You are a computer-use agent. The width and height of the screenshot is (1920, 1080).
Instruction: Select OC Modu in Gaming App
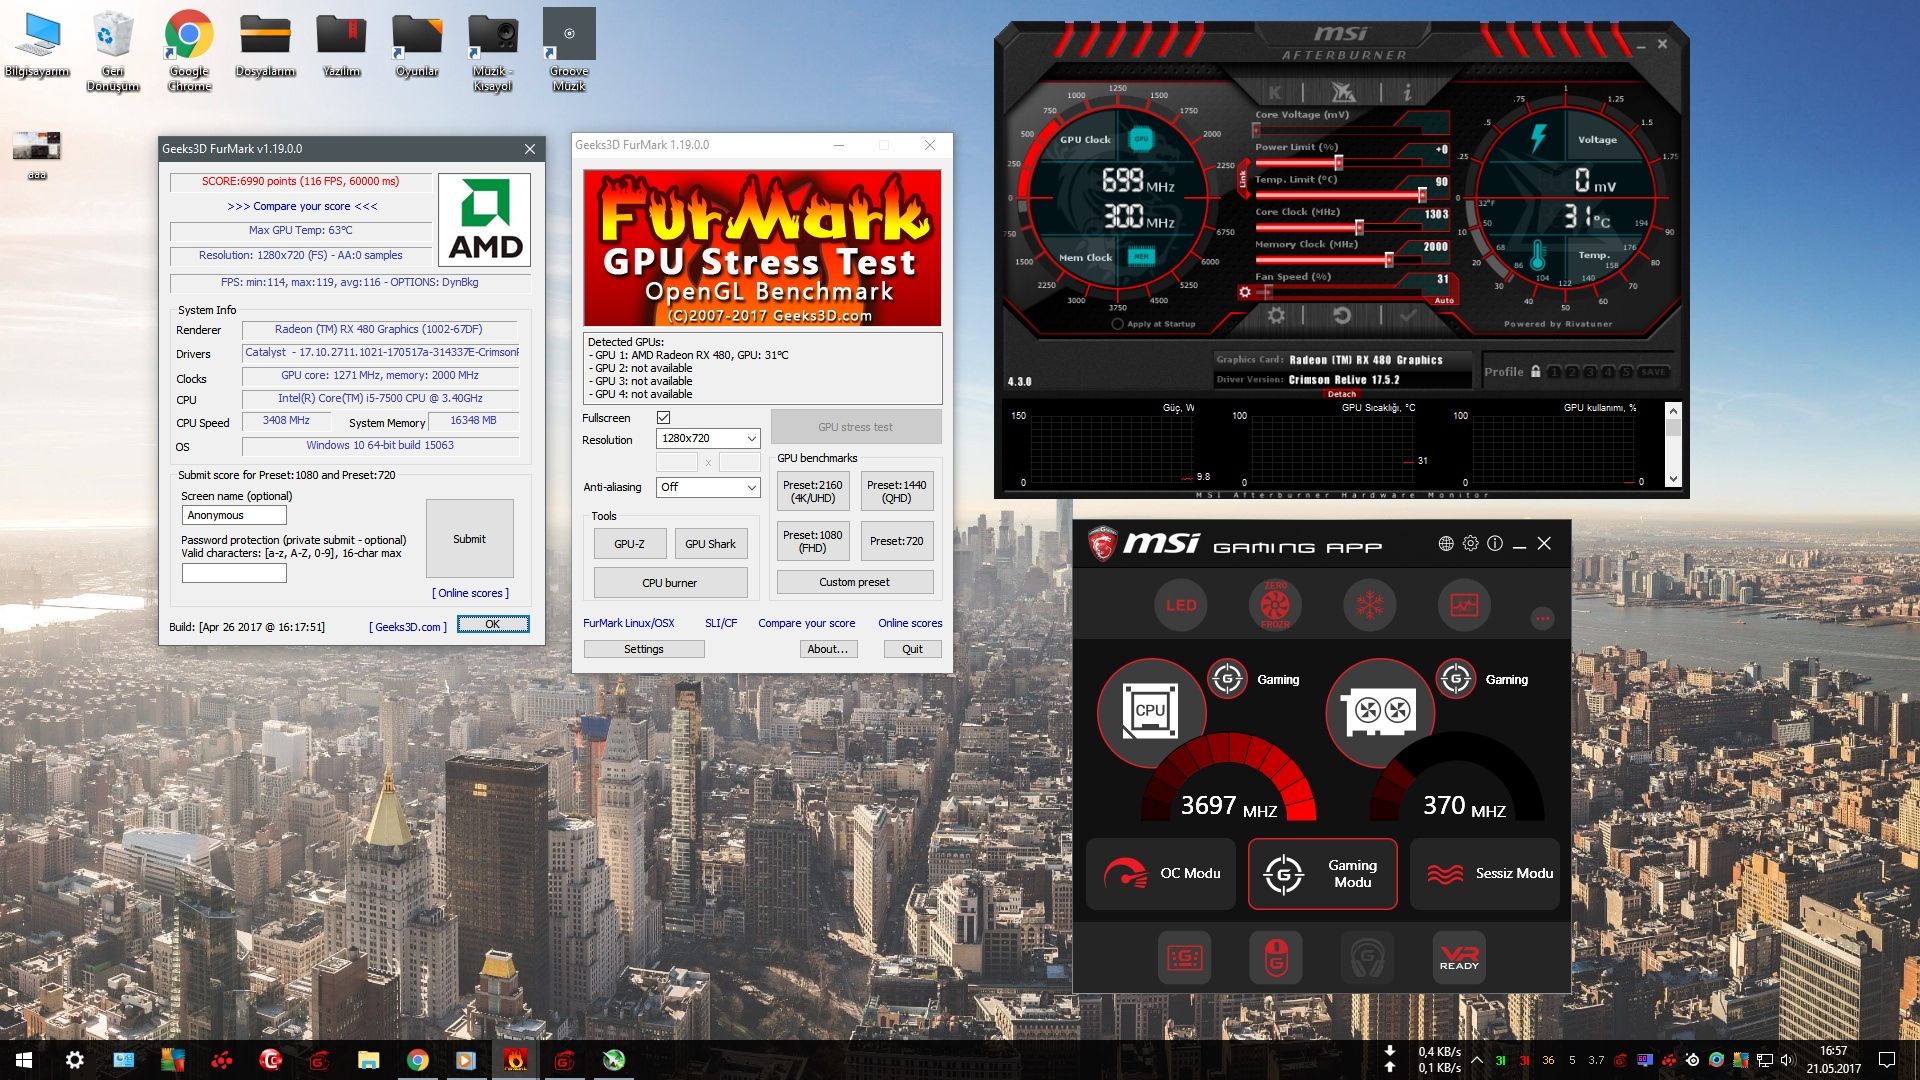click(1161, 874)
